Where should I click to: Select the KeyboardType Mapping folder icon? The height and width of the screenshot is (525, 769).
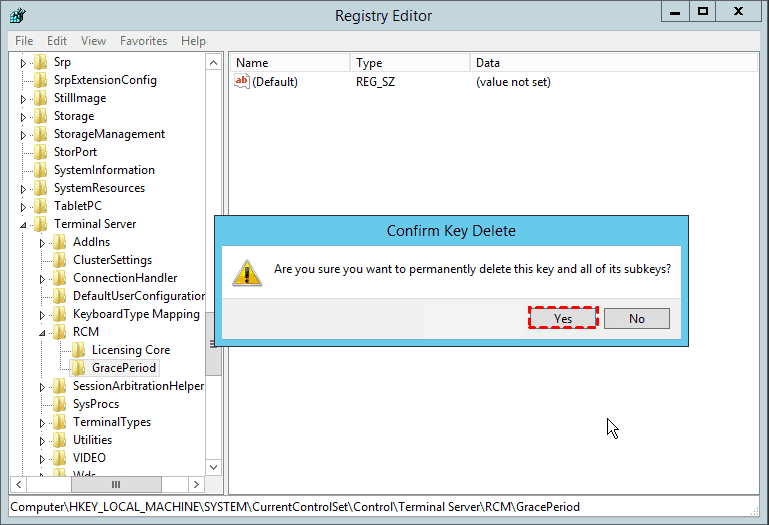point(60,314)
